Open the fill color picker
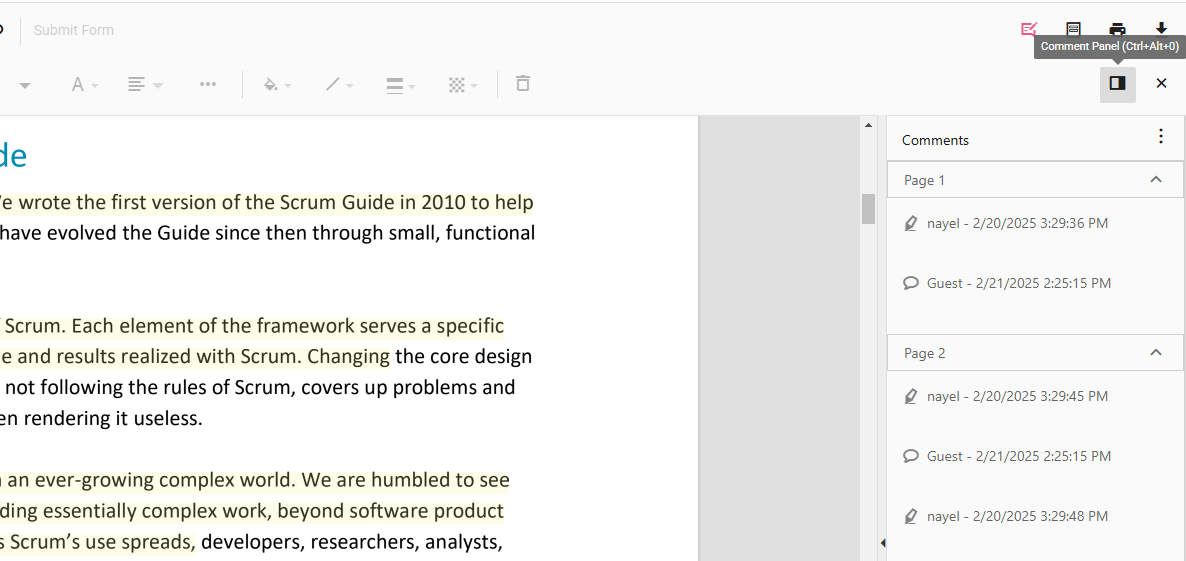 point(277,85)
